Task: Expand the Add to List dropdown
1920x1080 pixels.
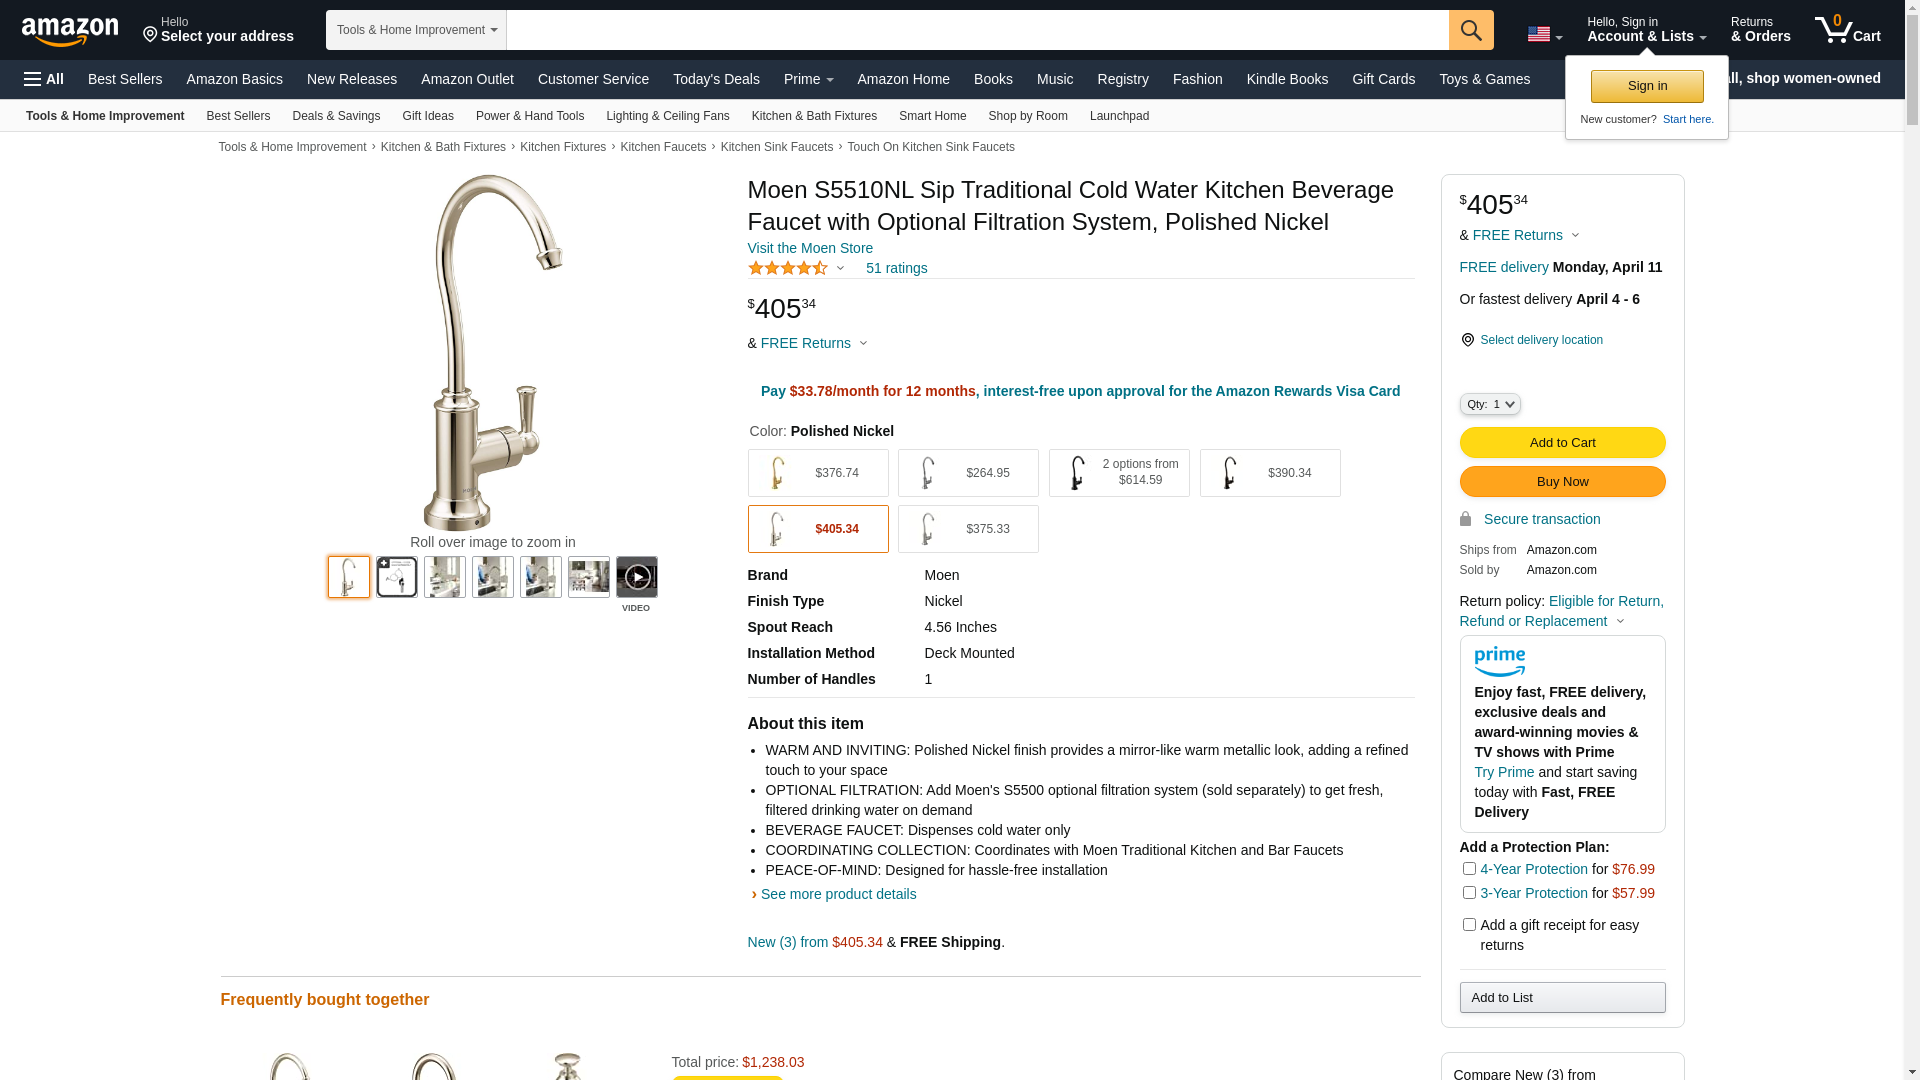Action: (x=1562, y=997)
